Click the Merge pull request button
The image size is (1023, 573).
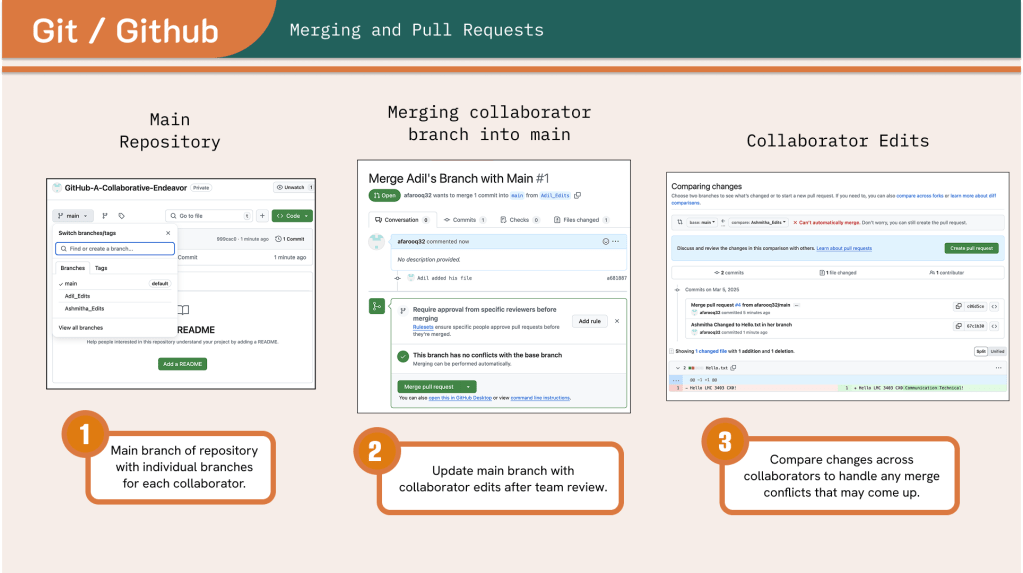pos(429,387)
